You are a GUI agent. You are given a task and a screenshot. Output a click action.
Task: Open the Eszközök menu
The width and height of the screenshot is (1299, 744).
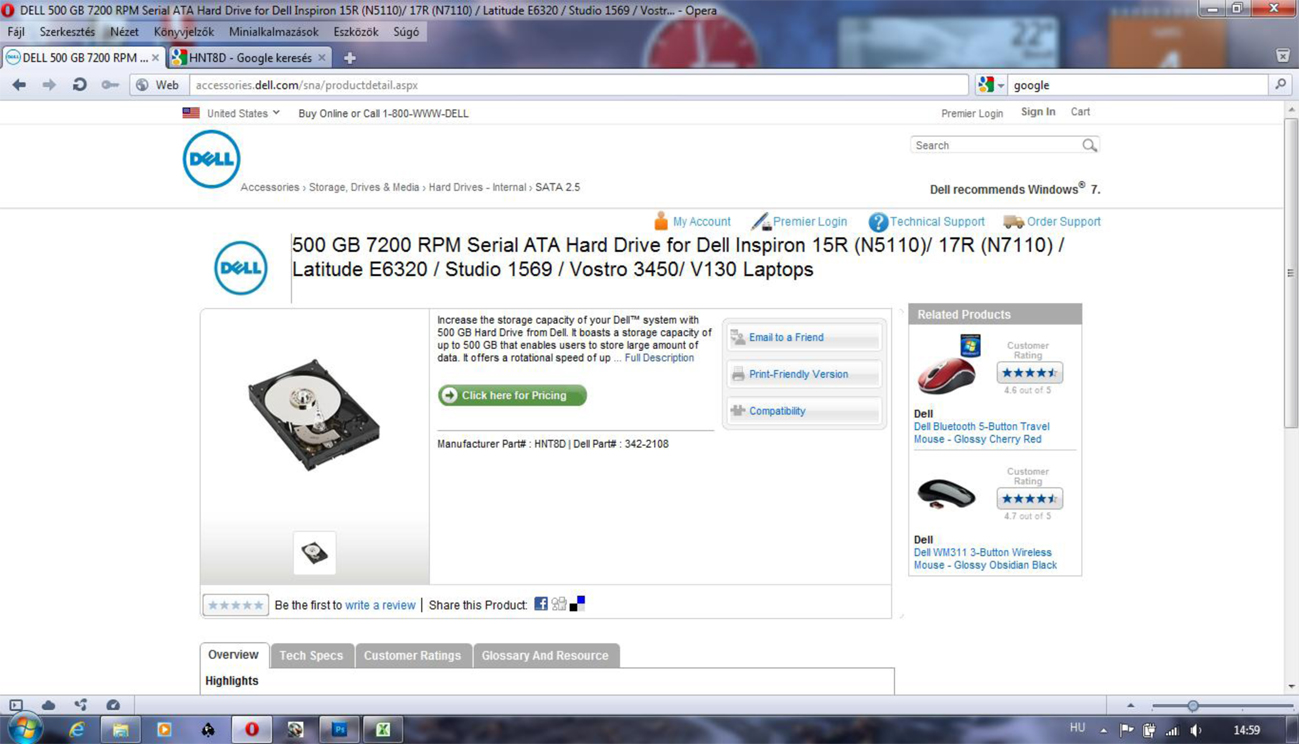(x=356, y=32)
